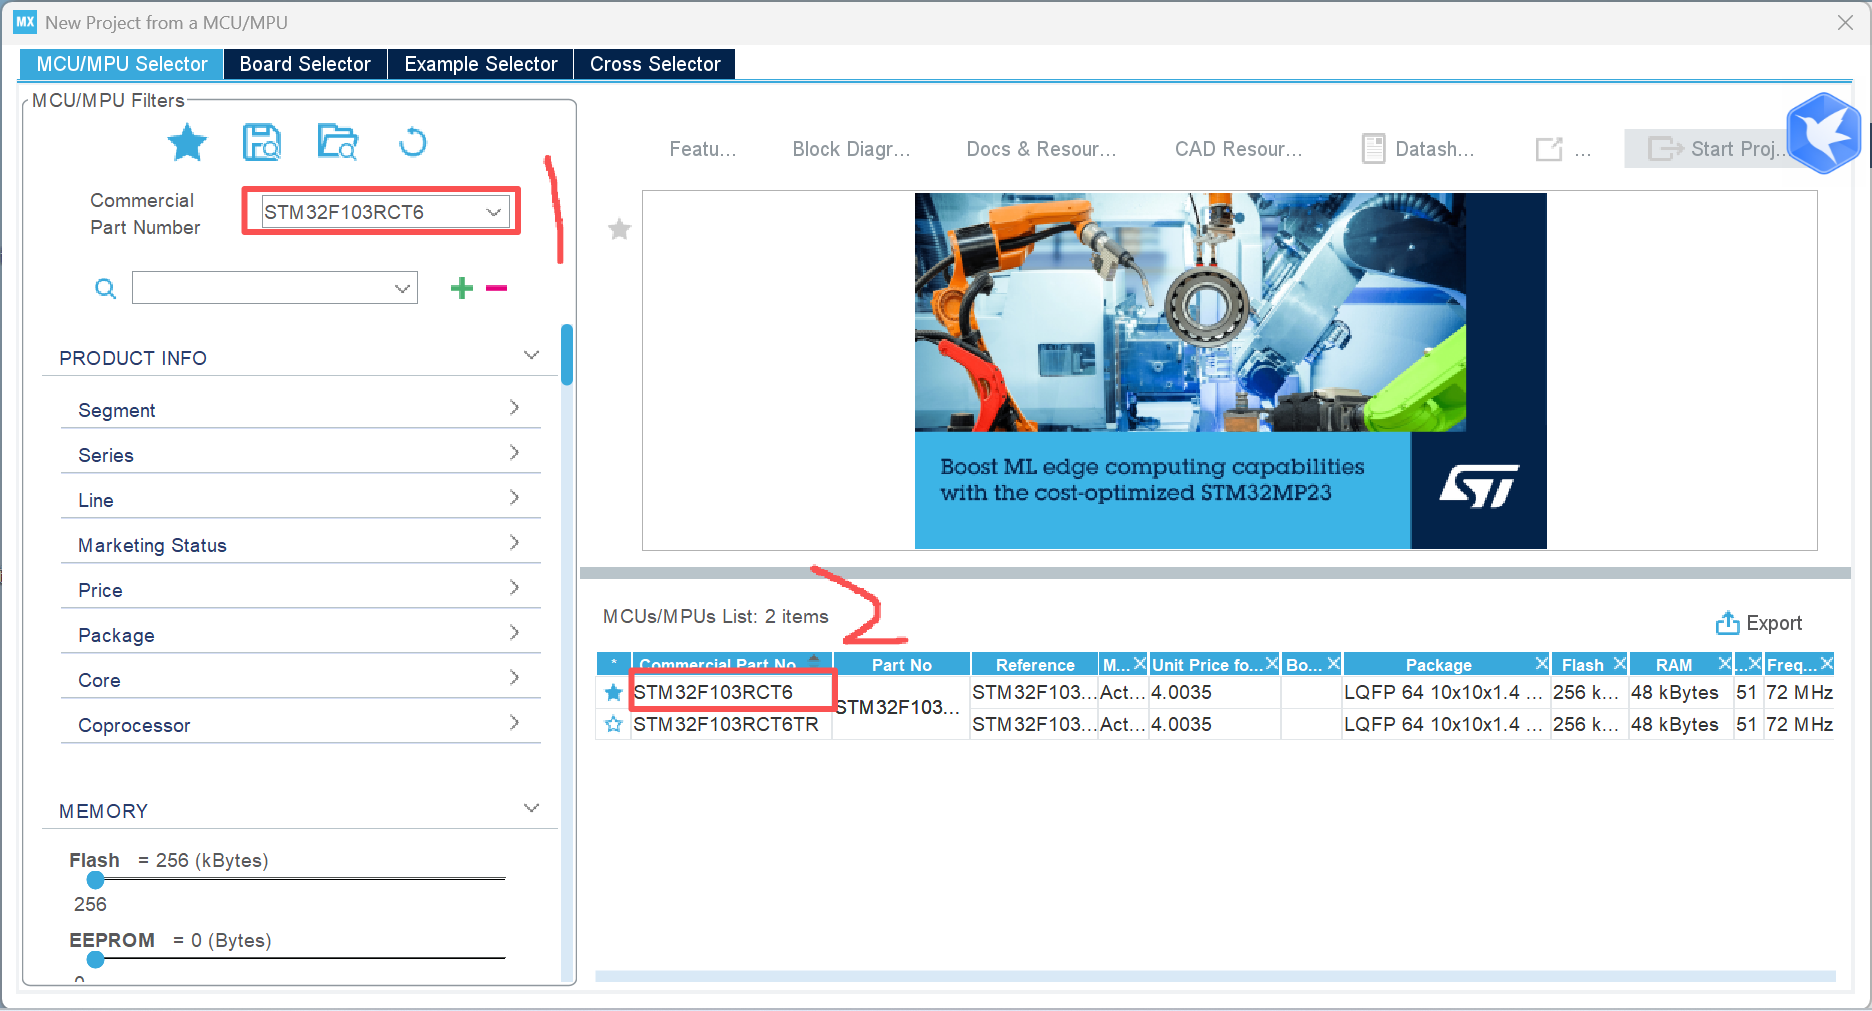Remove the M... column via its X icon
Image resolution: width=1872 pixels, height=1011 pixels.
pos(1140,664)
